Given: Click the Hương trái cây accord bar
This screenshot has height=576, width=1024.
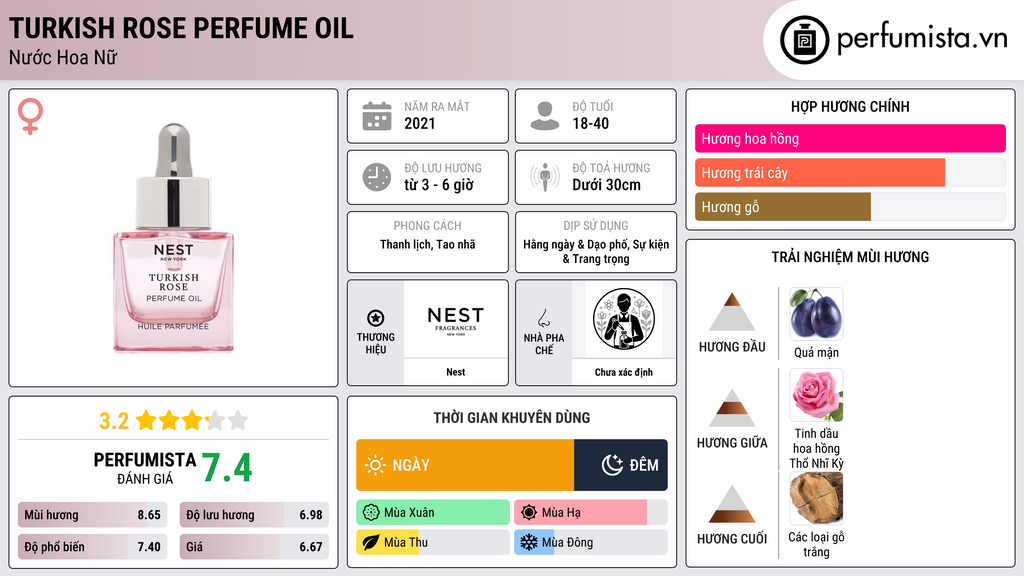Looking at the screenshot, I should (850, 173).
